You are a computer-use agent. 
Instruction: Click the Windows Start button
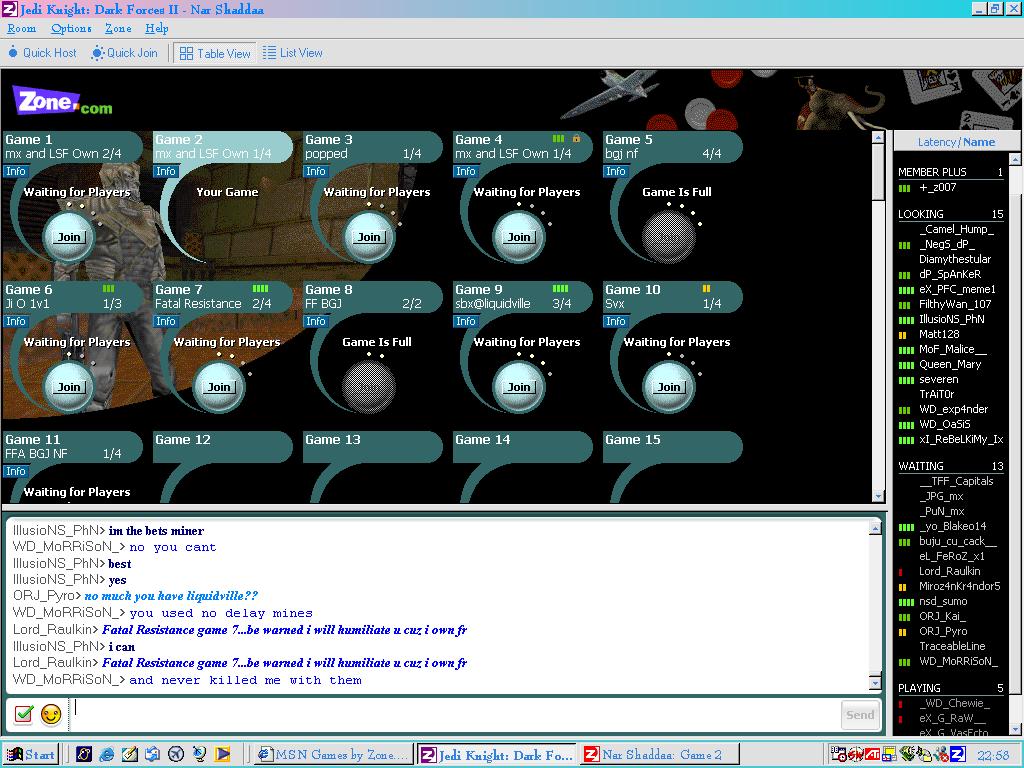click(x=31, y=754)
